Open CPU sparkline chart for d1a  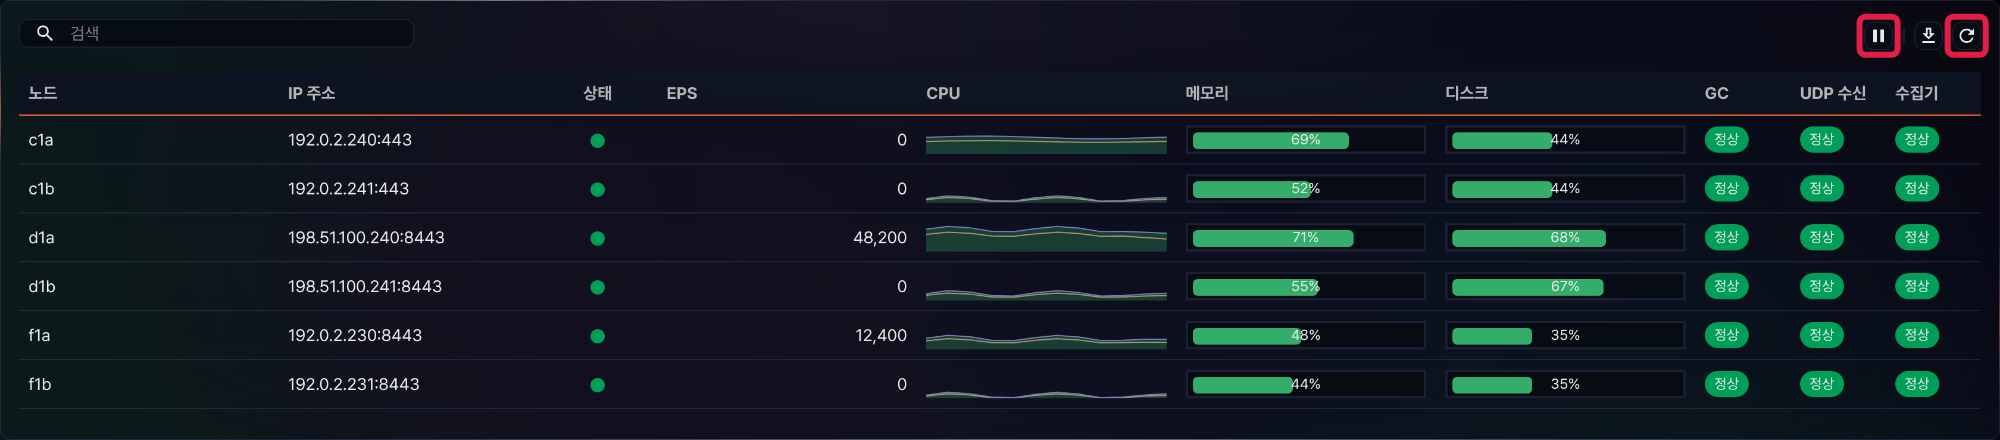[x=1046, y=238]
